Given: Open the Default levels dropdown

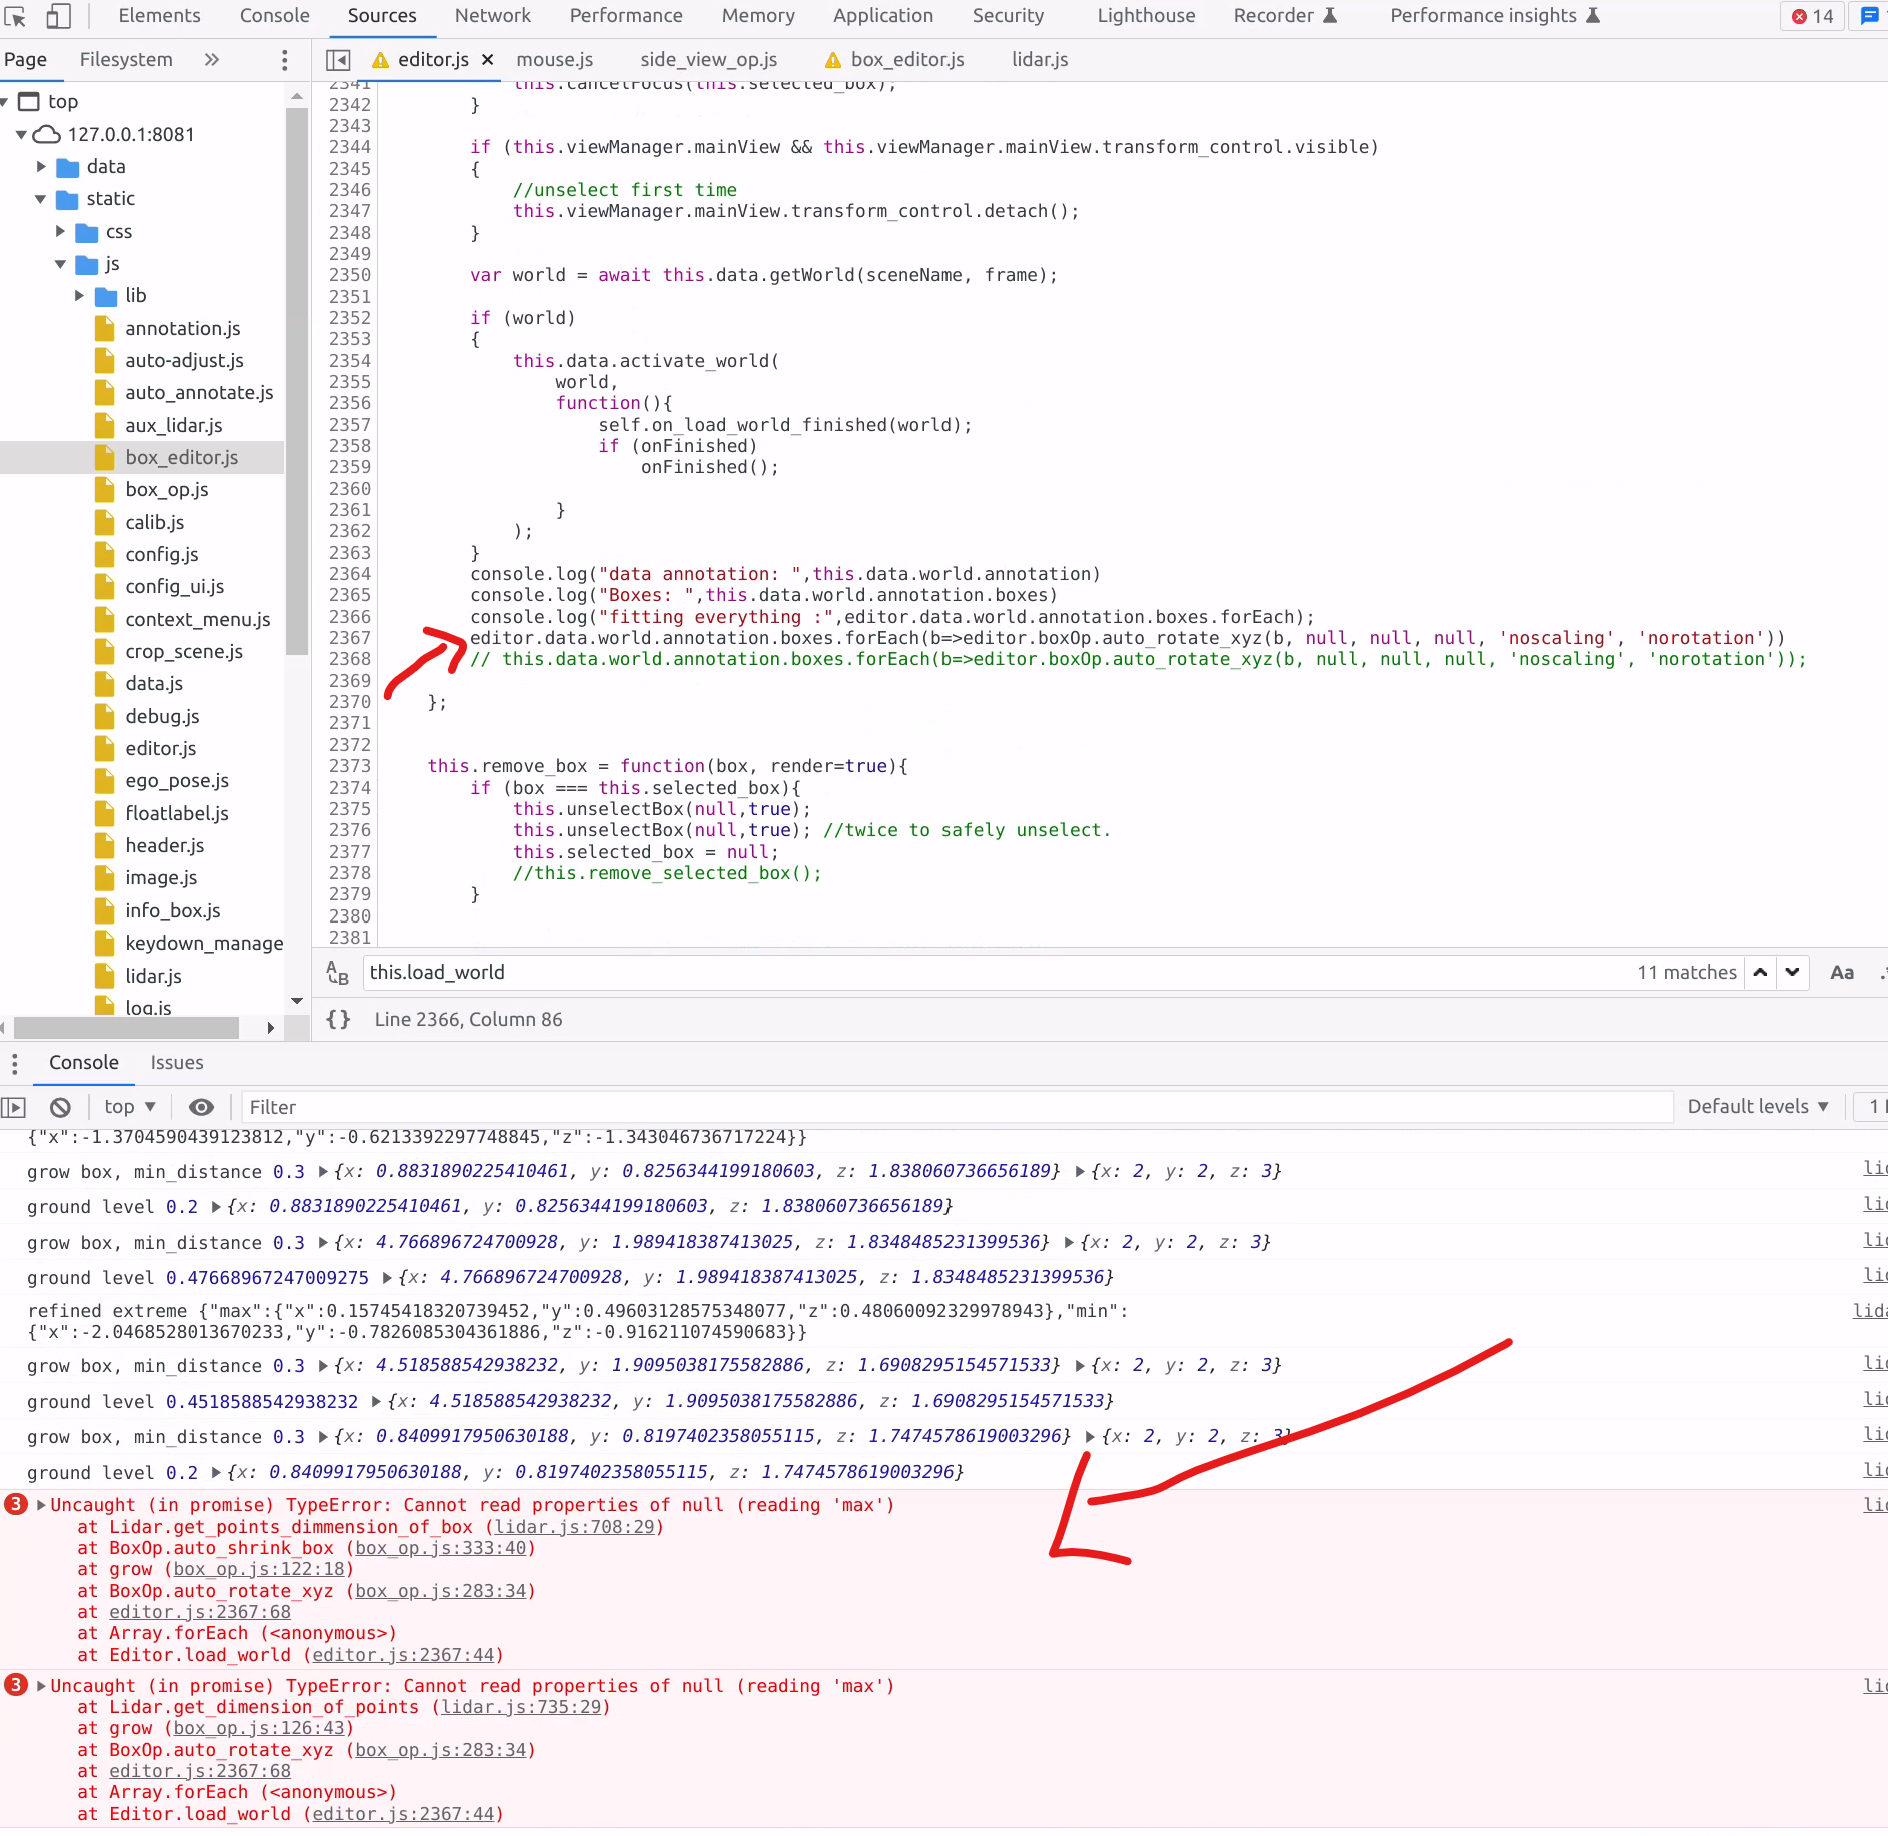Looking at the screenshot, I should pyautogui.click(x=1757, y=1106).
